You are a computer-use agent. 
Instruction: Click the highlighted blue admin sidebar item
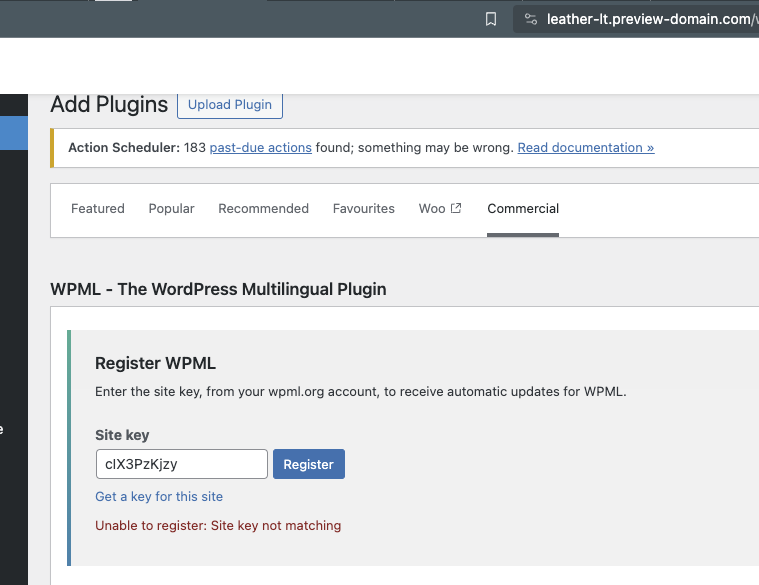pyautogui.click(x=14, y=133)
